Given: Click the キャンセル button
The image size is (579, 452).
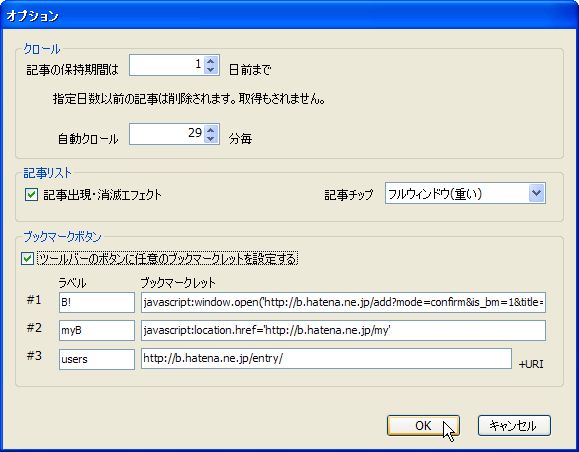Looking at the screenshot, I should [x=514, y=425].
